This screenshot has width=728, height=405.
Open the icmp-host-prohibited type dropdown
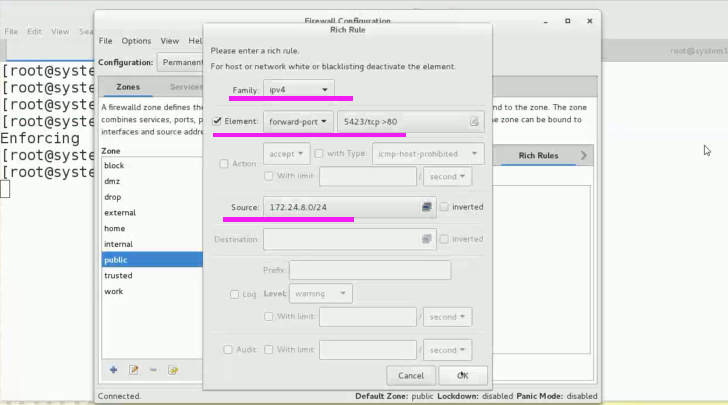pyautogui.click(x=428, y=154)
